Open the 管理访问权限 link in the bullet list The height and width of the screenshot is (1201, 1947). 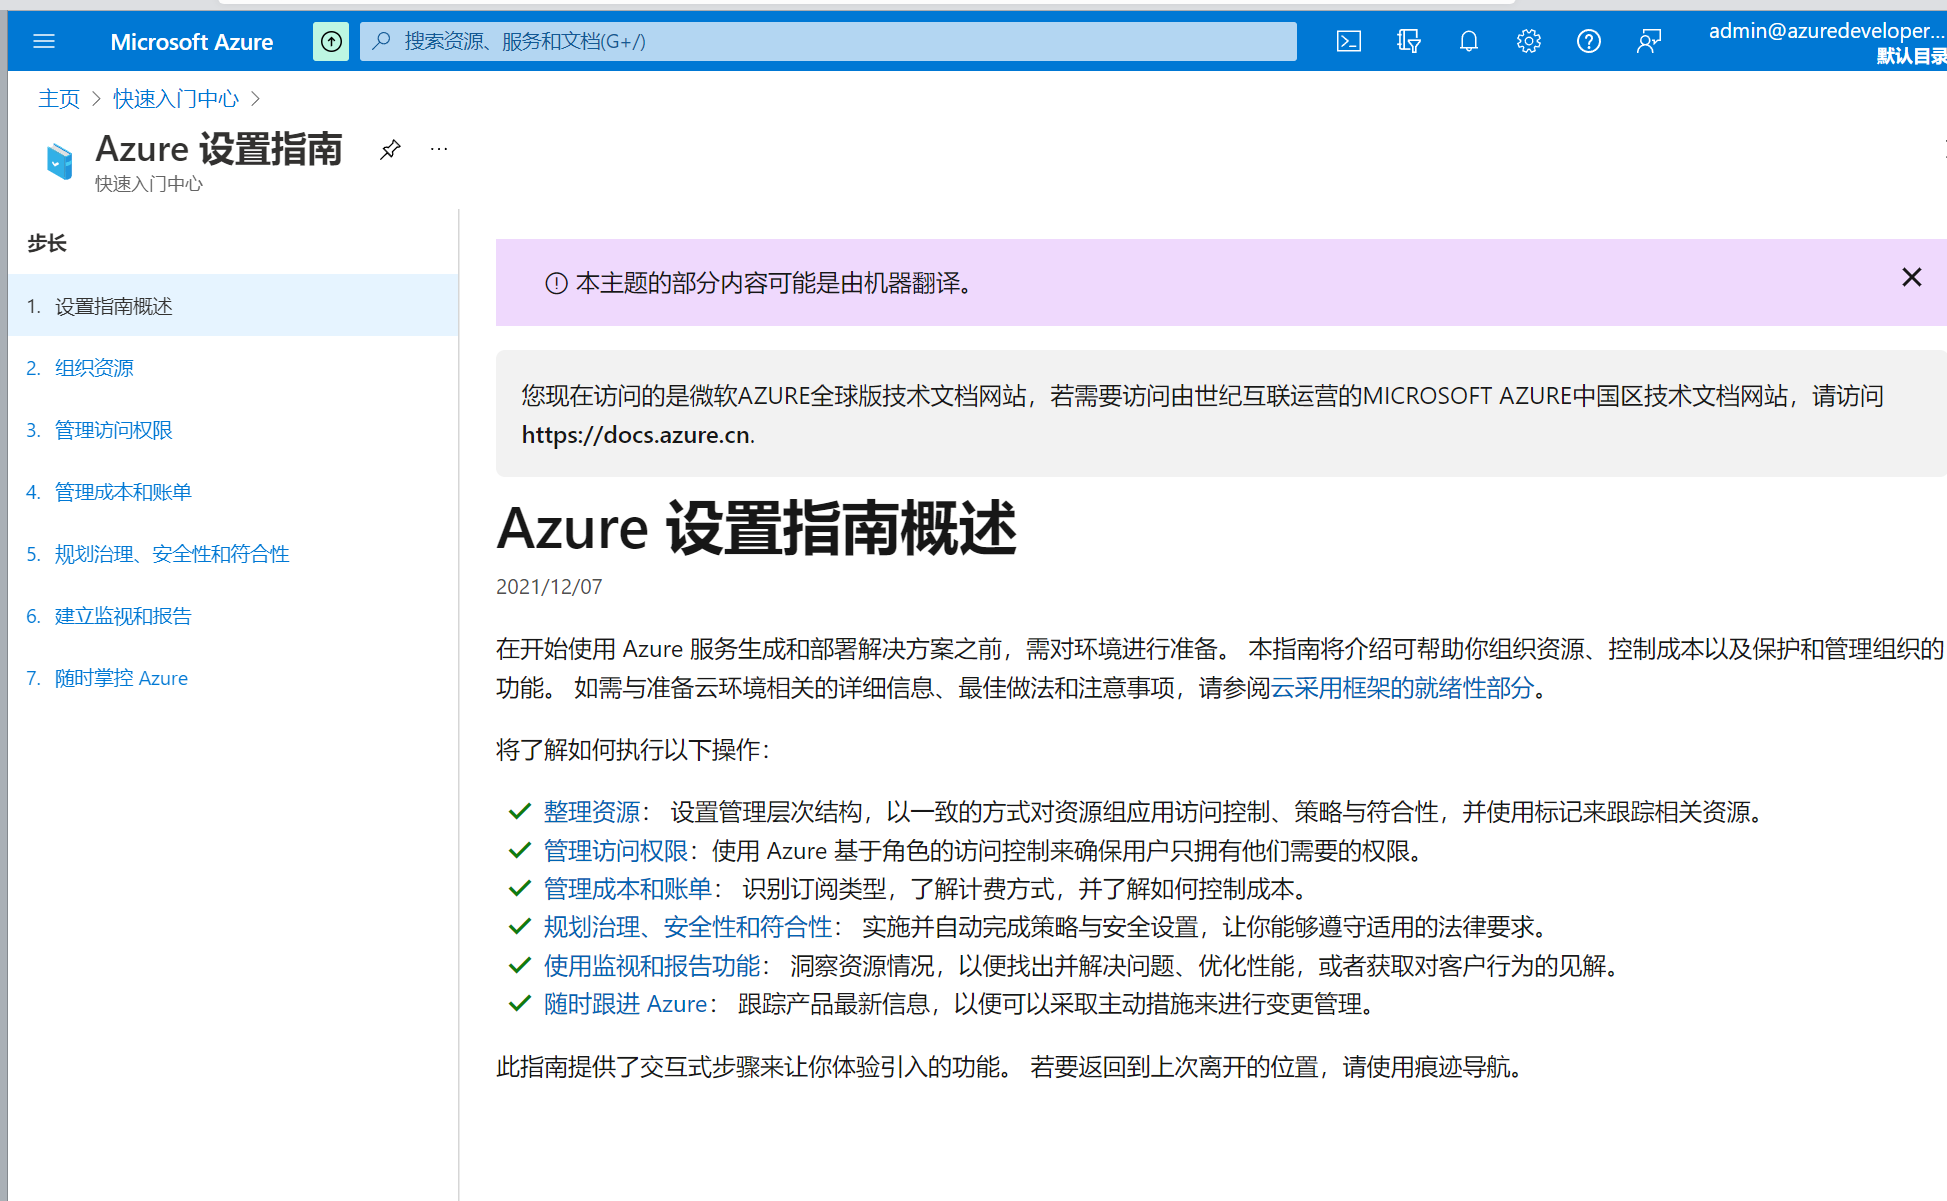[x=616, y=851]
